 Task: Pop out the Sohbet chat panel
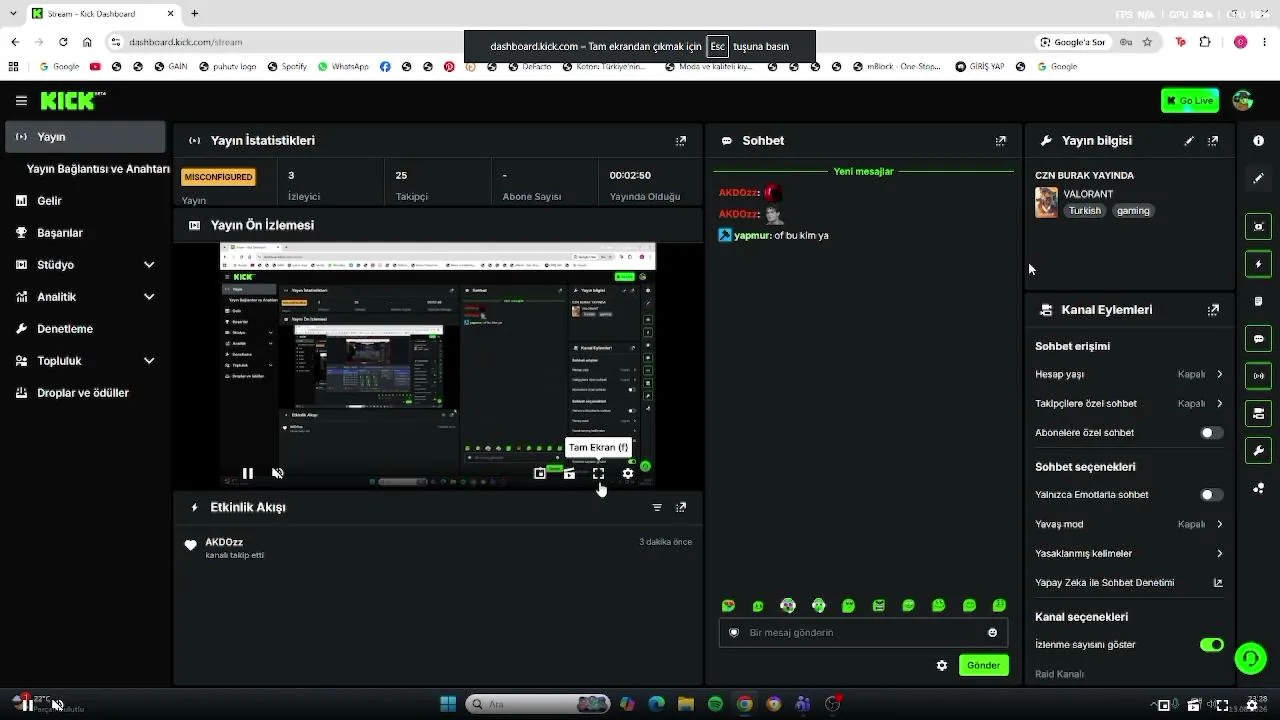[x=1001, y=141]
